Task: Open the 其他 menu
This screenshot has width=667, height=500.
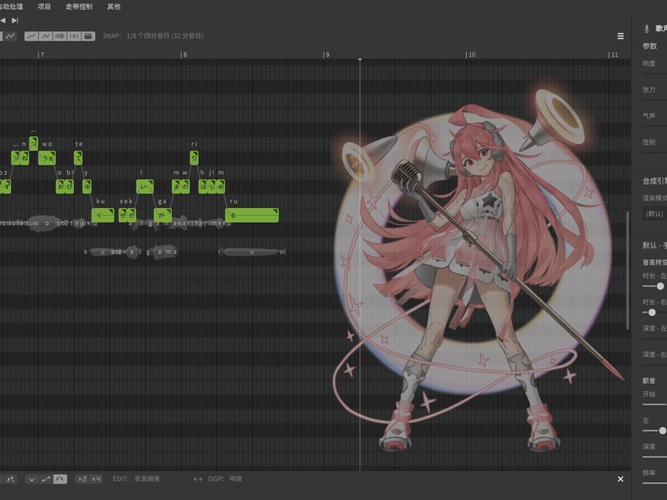Action: 114,7
